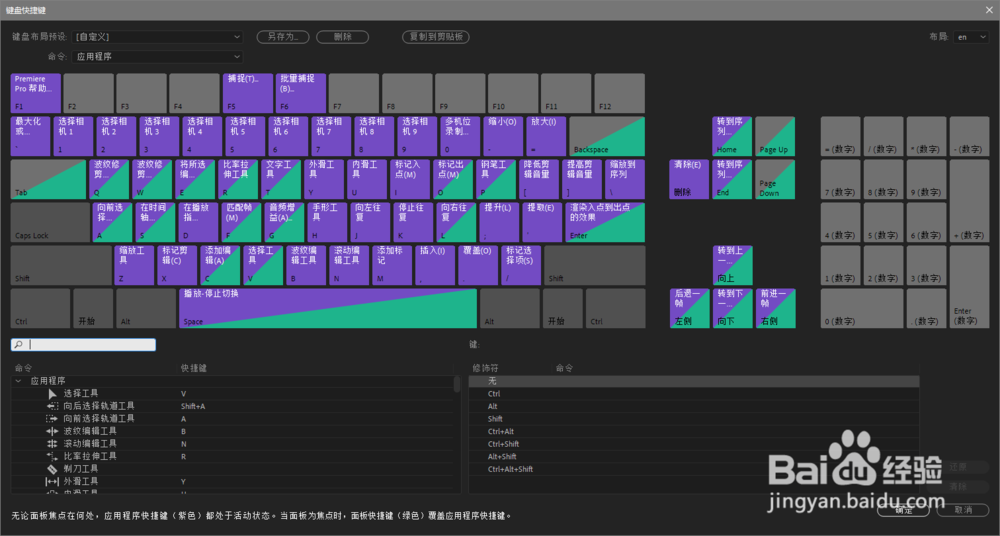
Task: Click the 比率拉伸工具 icon
Action: [52, 456]
